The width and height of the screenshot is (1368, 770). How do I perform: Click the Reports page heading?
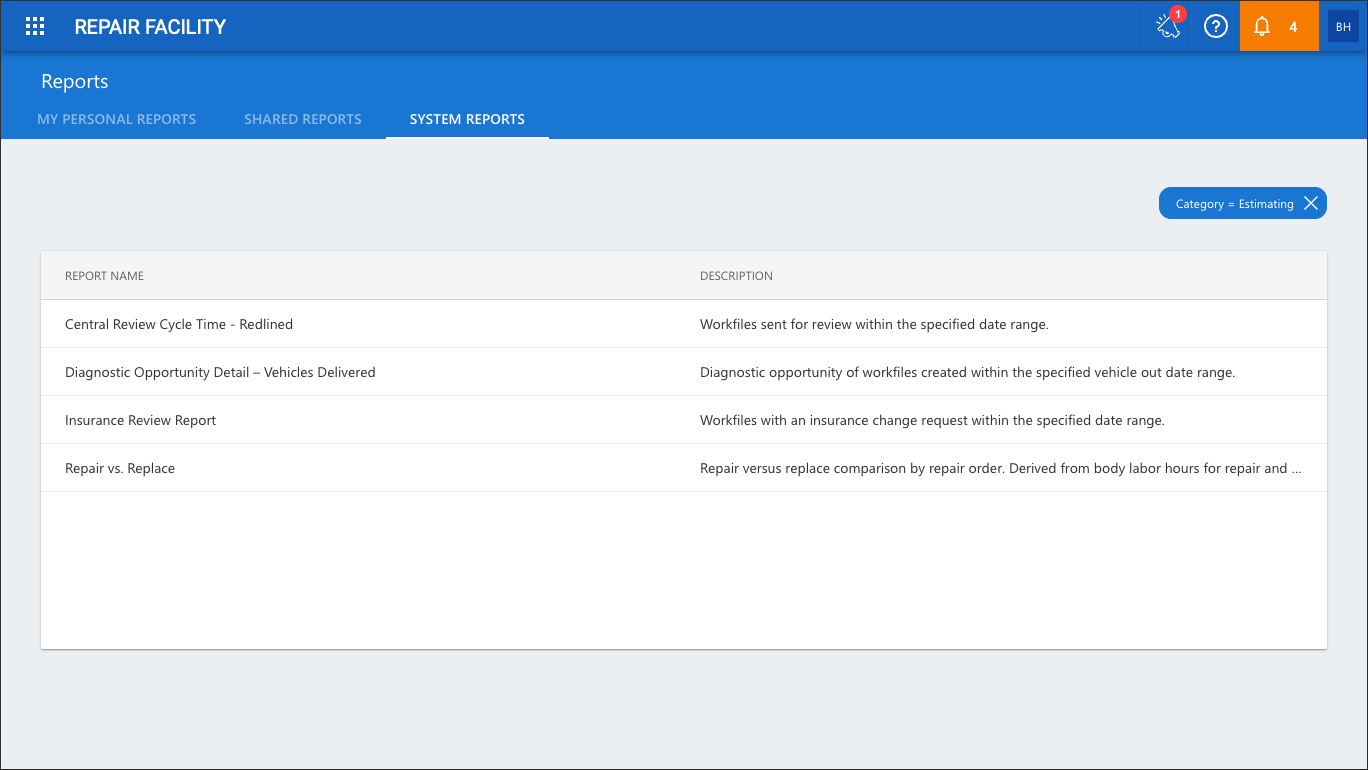75,82
